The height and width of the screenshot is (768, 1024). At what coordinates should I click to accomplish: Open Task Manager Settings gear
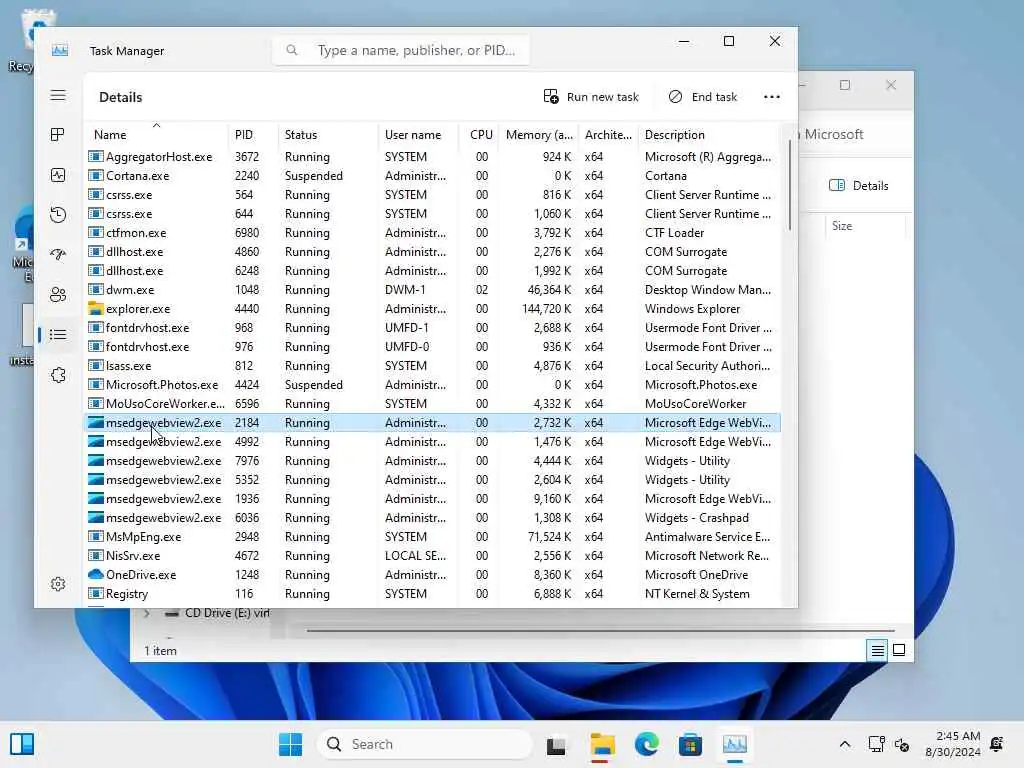(58, 584)
